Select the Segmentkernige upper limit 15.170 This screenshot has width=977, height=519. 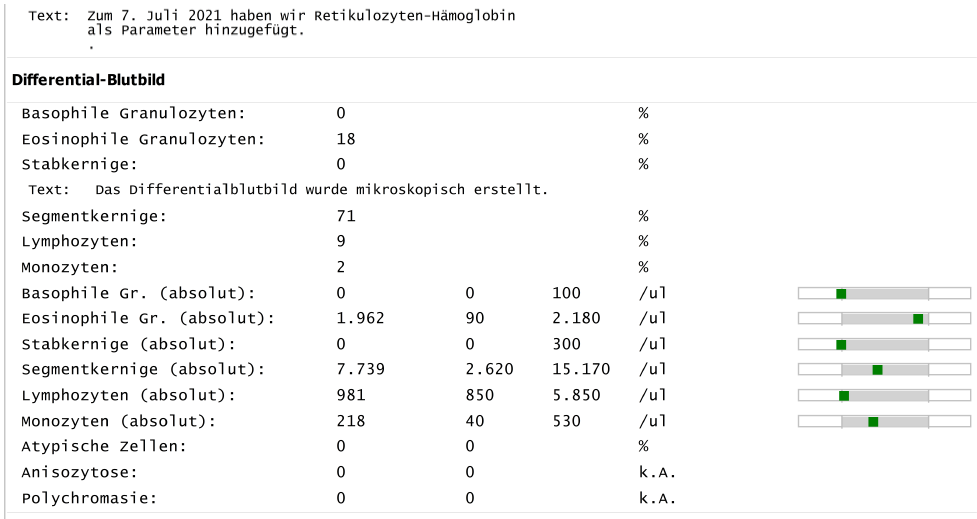click(581, 369)
